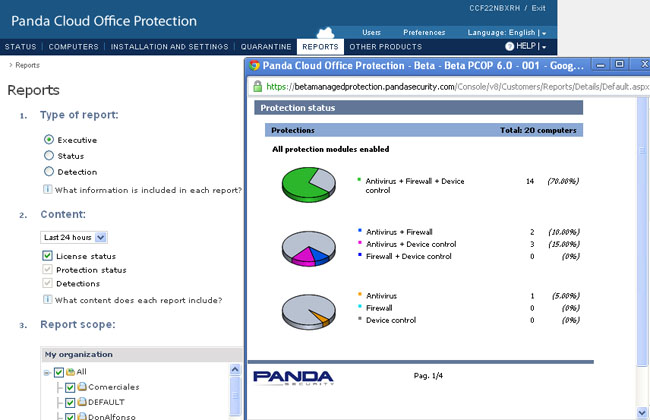650x420 pixels.
Task: Click the Panda Security logo in report footer
Action: tap(293, 378)
